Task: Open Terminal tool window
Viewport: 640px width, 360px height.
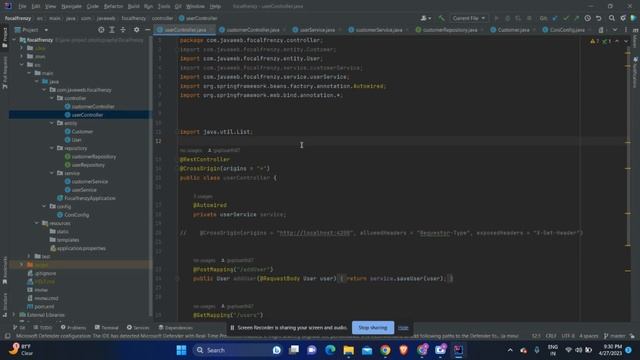Action: click(x=107, y=328)
